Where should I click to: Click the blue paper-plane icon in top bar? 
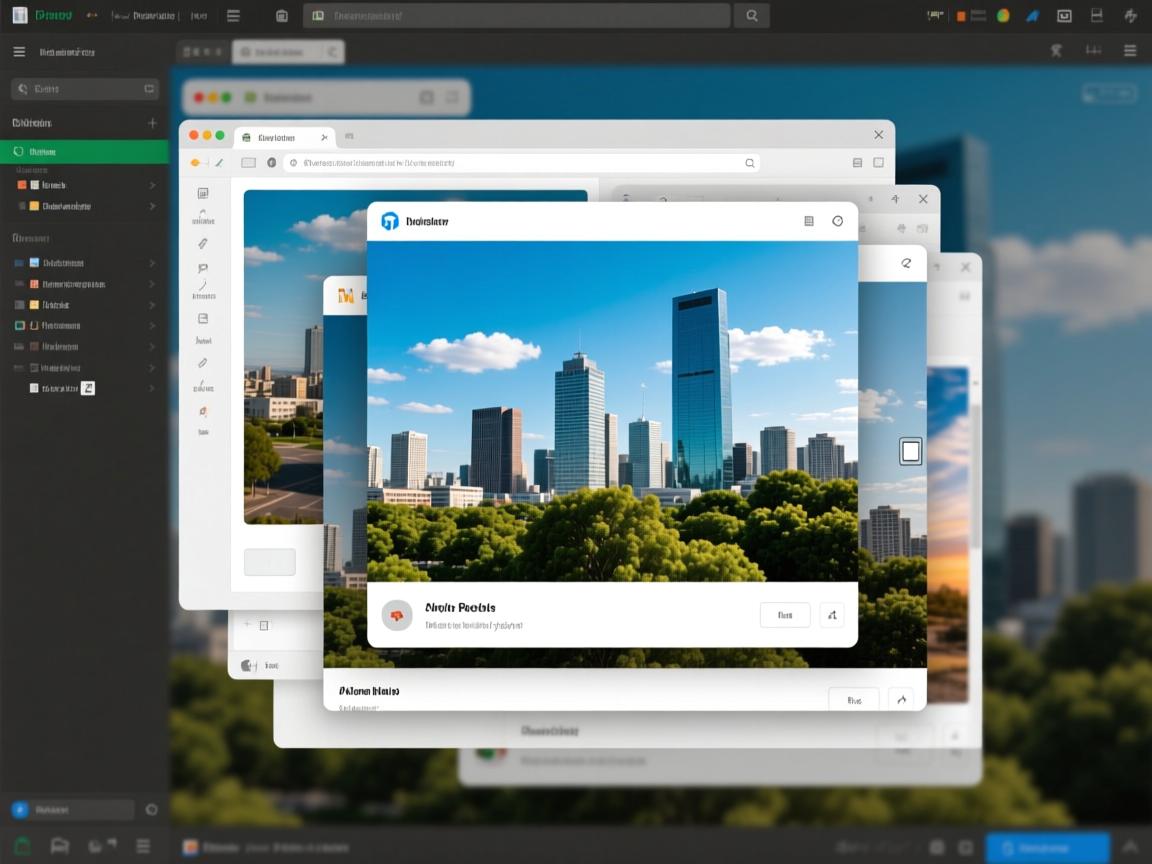click(x=1033, y=16)
